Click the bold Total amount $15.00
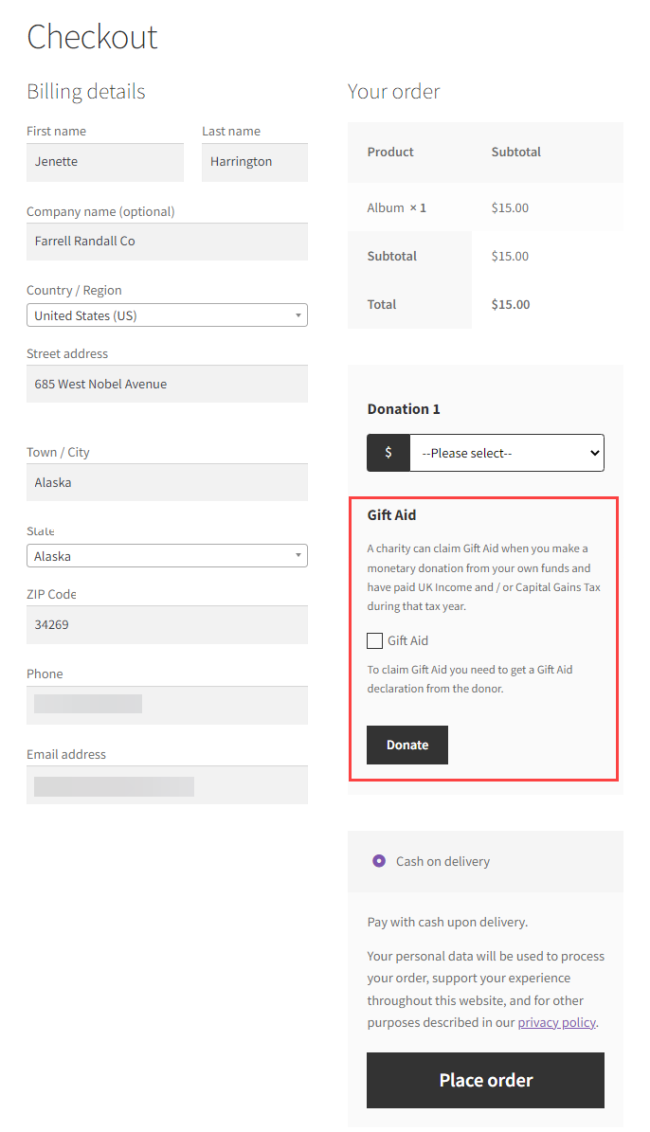Image resolution: width=650 pixels, height=1132 pixels. pyautogui.click(x=510, y=305)
